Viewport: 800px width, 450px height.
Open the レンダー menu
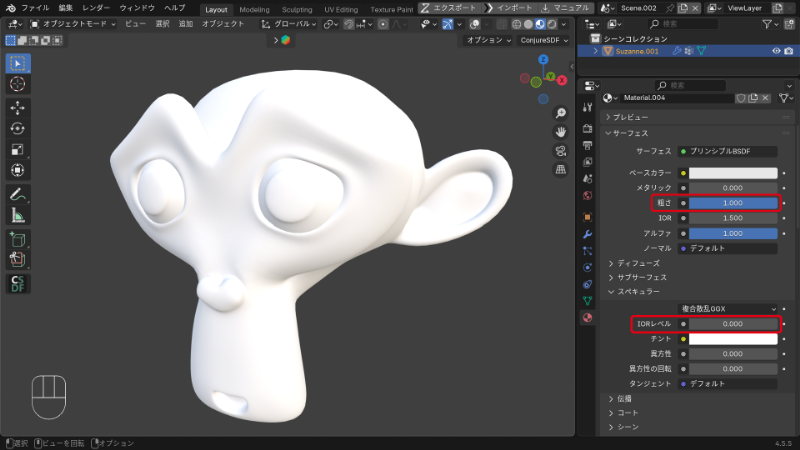pyautogui.click(x=96, y=7)
